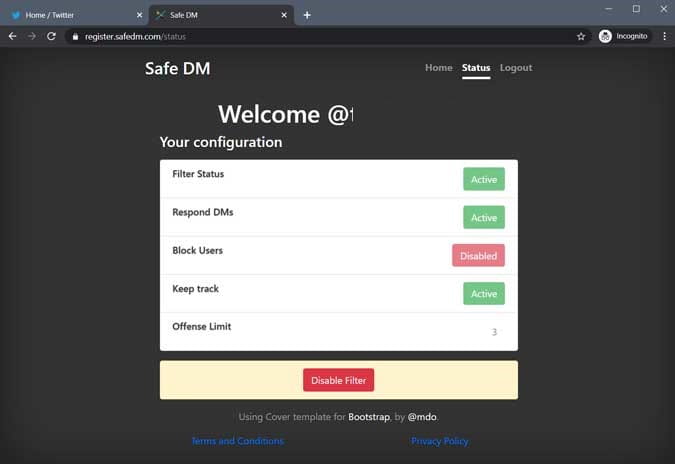Toggle the Respond DMs Active badge

(x=484, y=217)
